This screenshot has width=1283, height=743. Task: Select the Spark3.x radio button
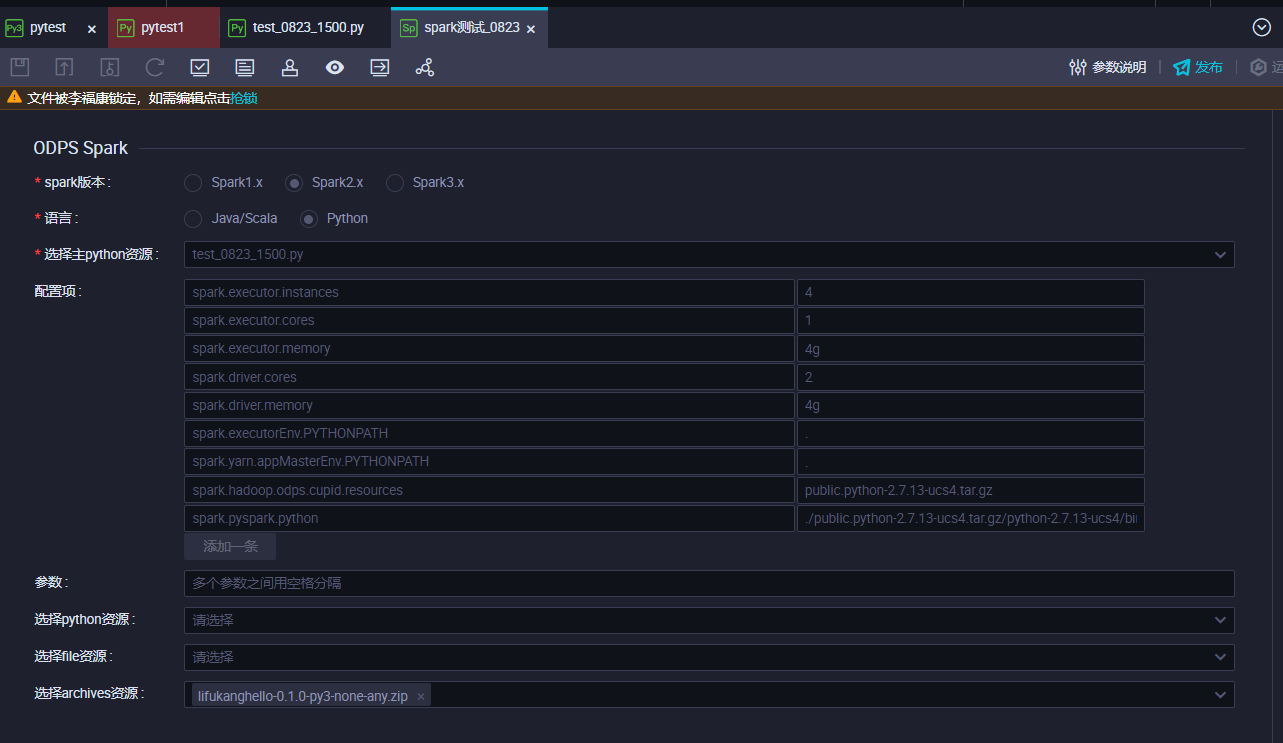pyautogui.click(x=395, y=183)
